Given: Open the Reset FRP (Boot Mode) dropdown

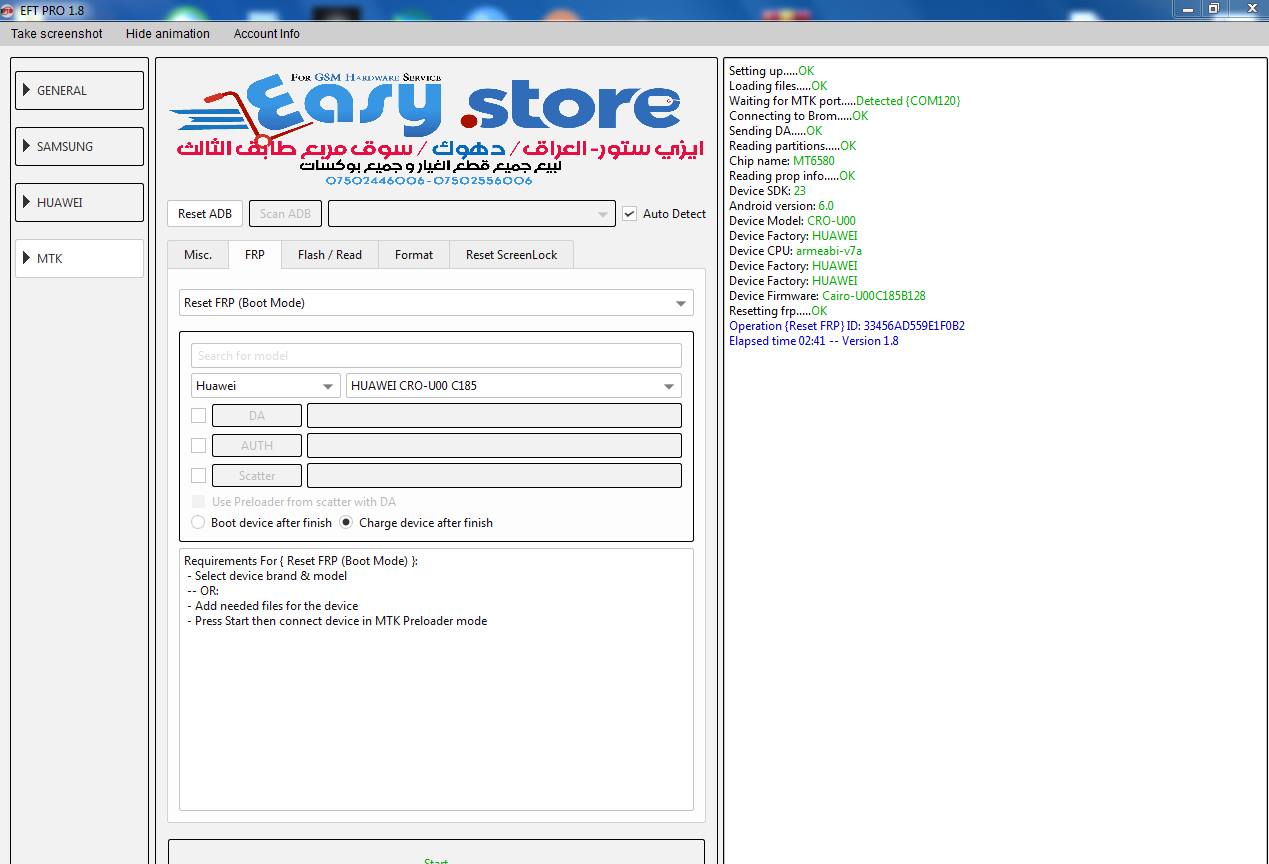Looking at the screenshot, I should point(436,303).
